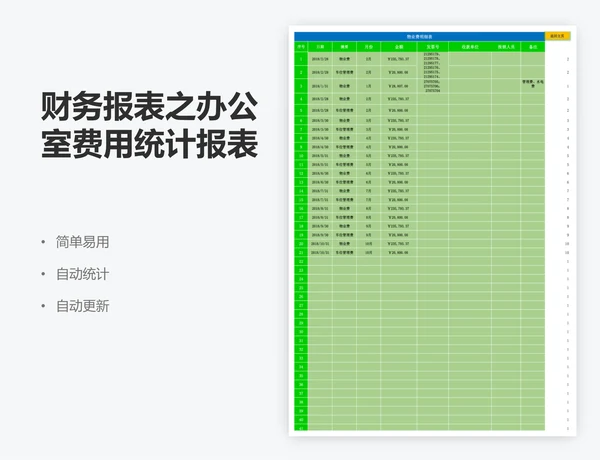This screenshot has height=460, width=600.
Task: Open the spreadsheet preview thumbnail
Action: (x=432, y=231)
